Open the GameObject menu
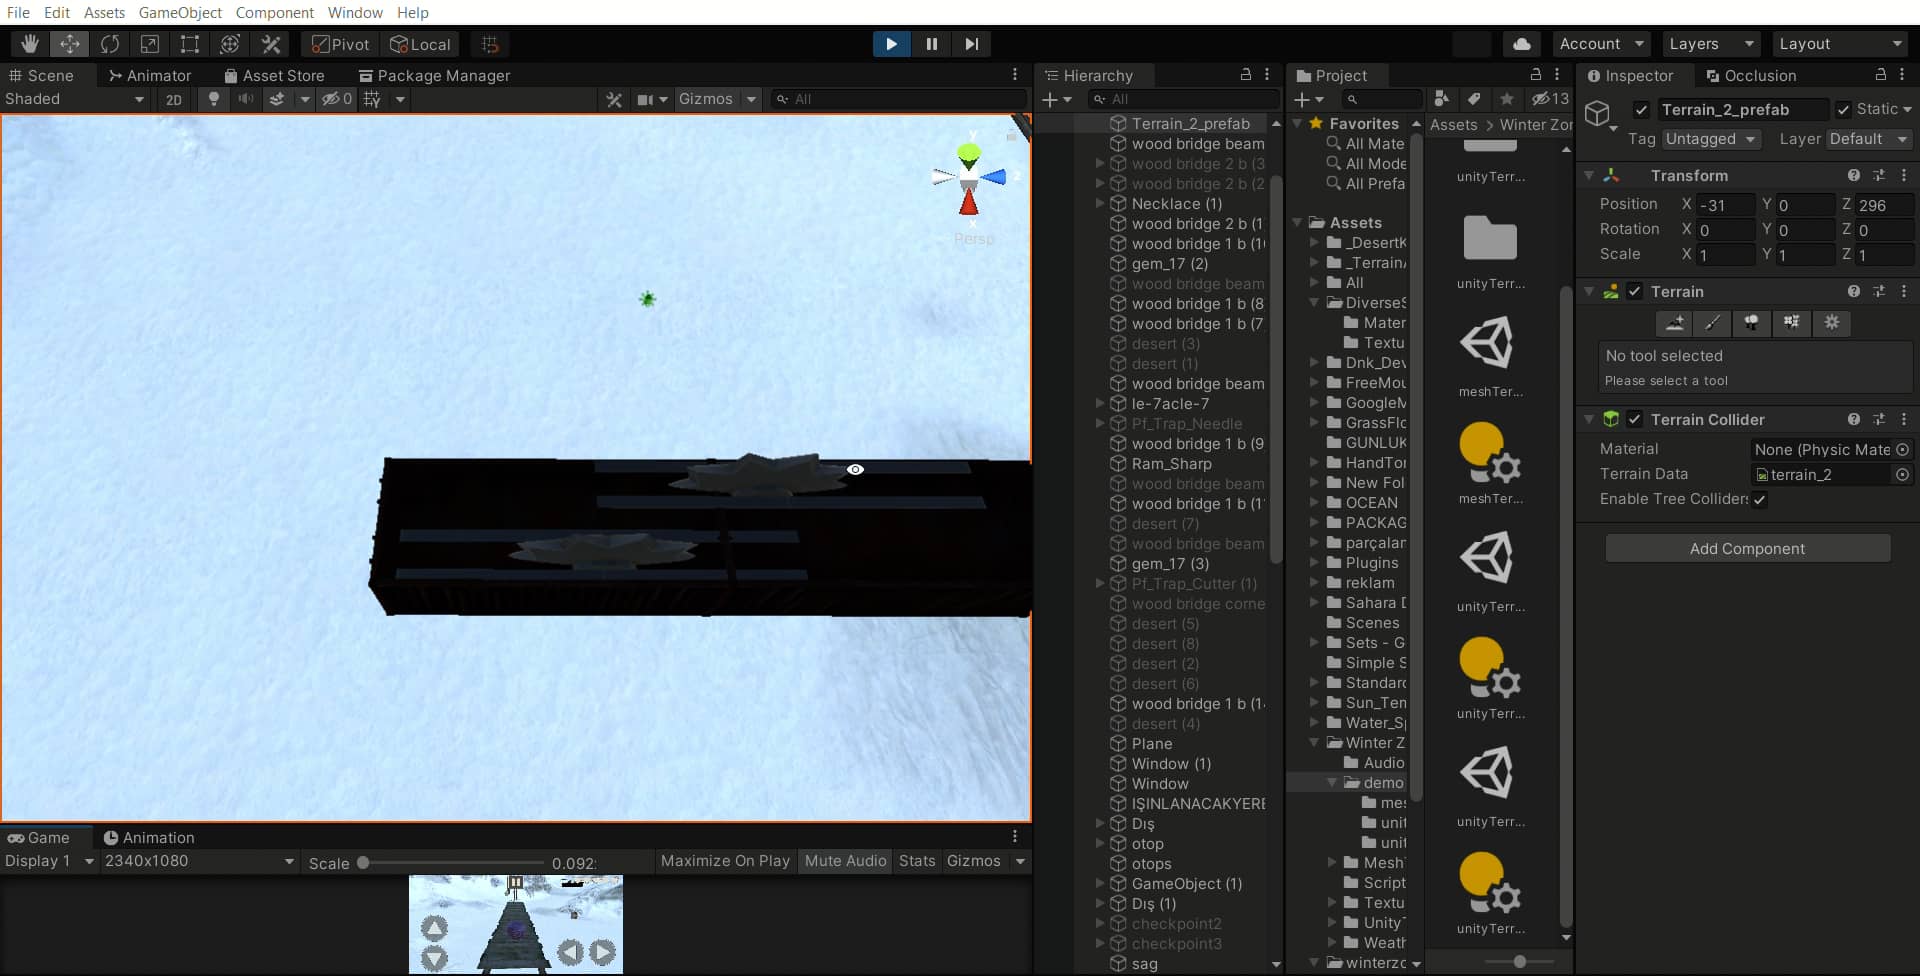This screenshot has height=976, width=1920. click(x=180, y=12)
